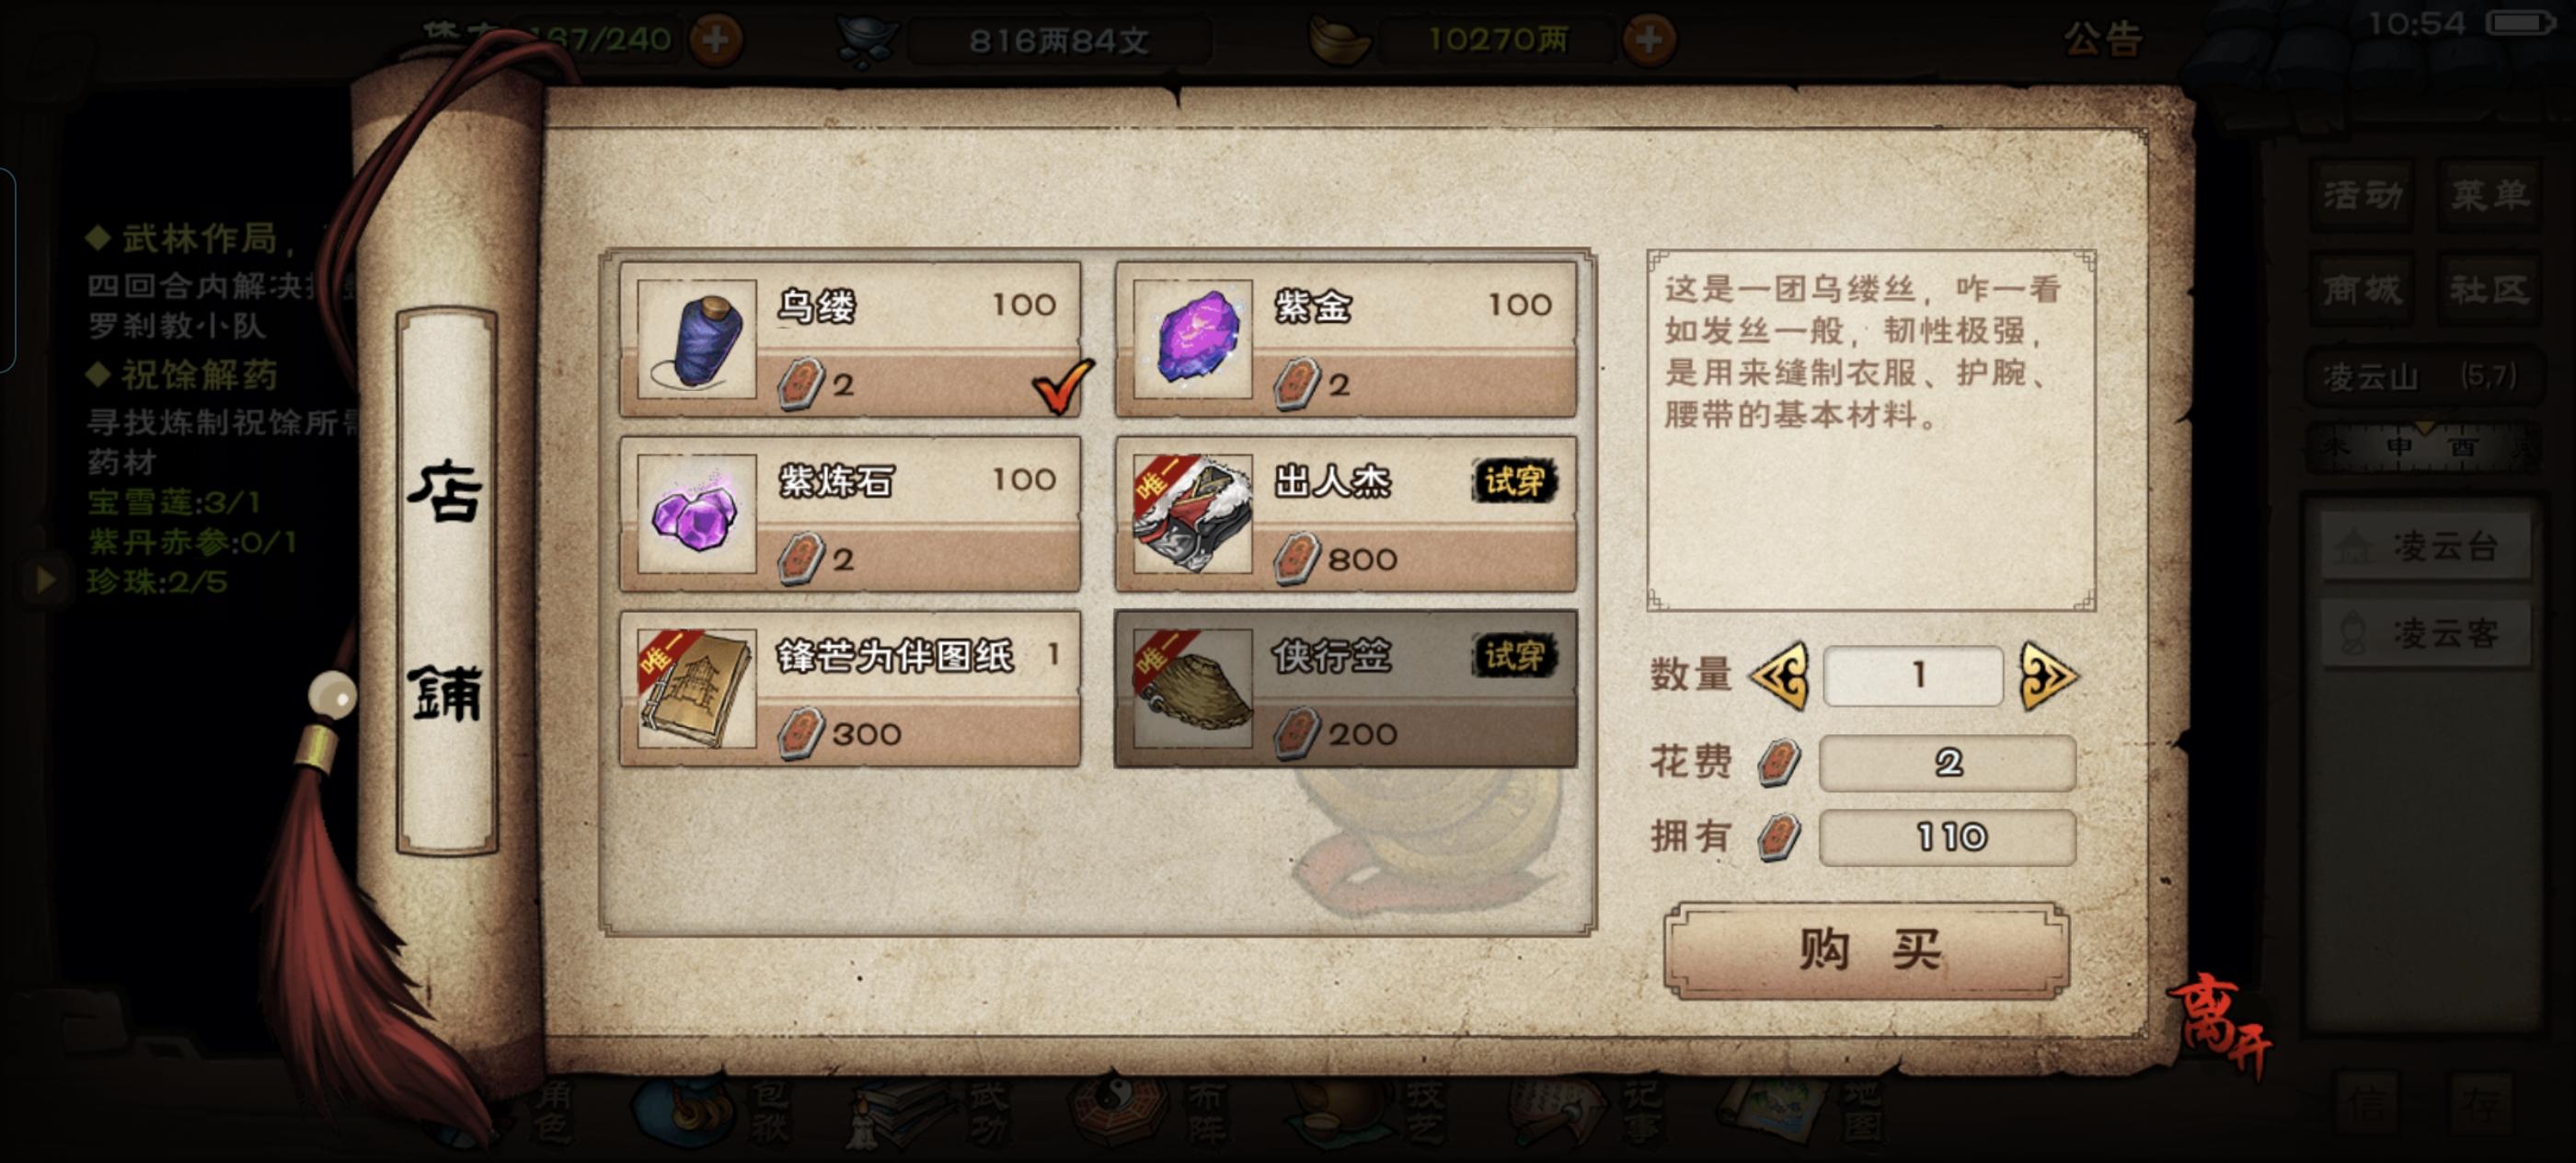Select the 凌云台 location entry
This screenshot has height=1163, width=2576.
[2425, 546]
